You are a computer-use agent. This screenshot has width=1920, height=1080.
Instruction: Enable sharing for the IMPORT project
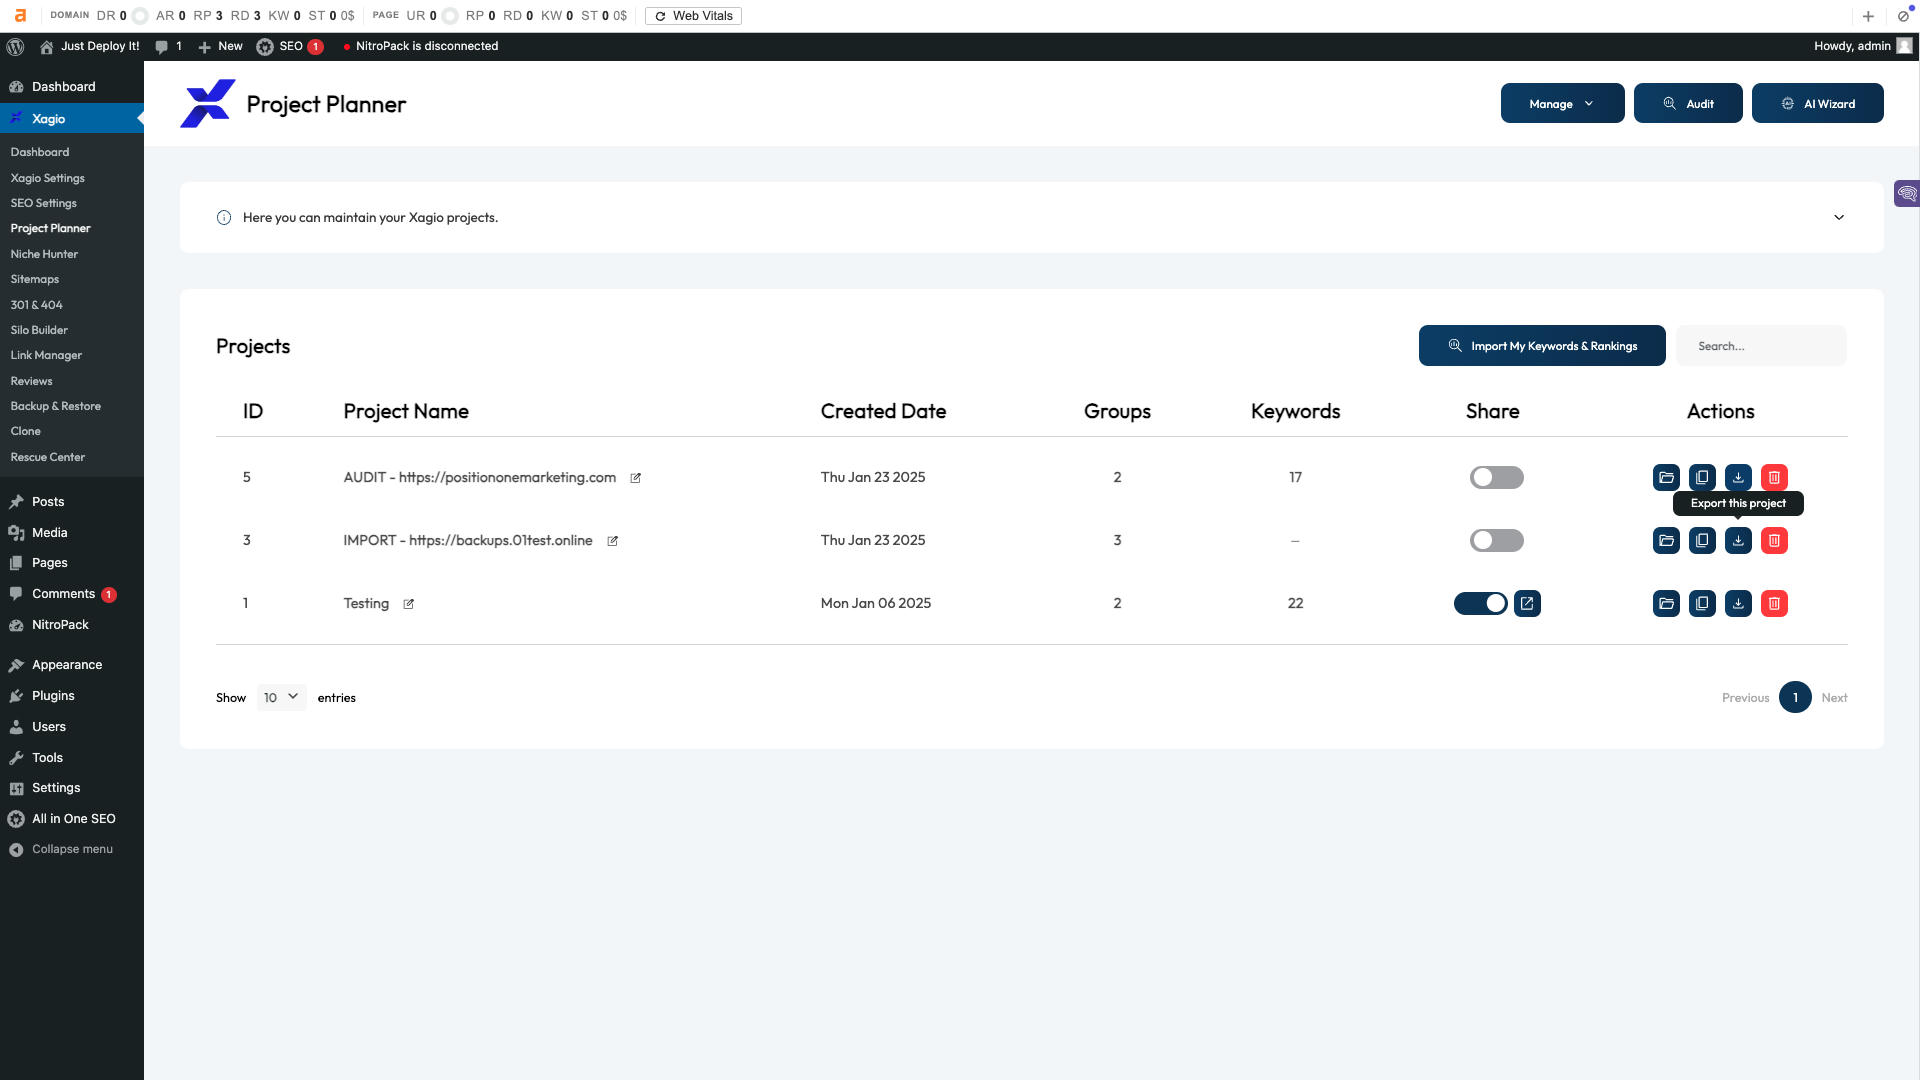pyautogui.click(x=1496, y=541)
